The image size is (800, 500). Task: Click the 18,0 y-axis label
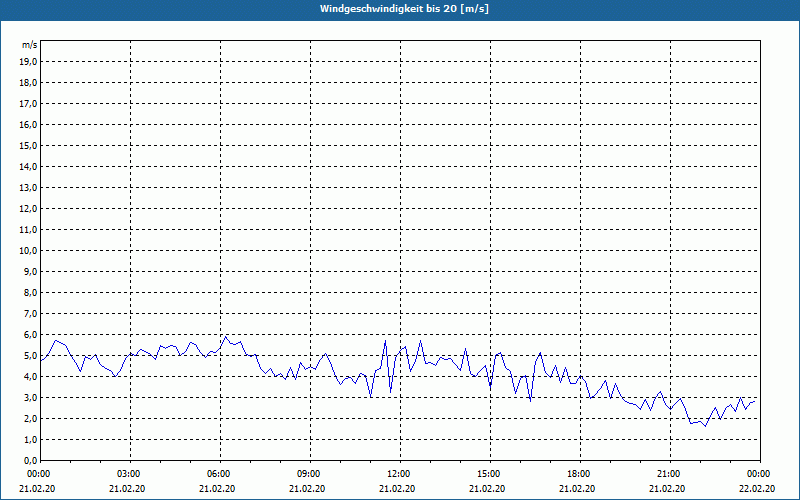pos(28,83)
